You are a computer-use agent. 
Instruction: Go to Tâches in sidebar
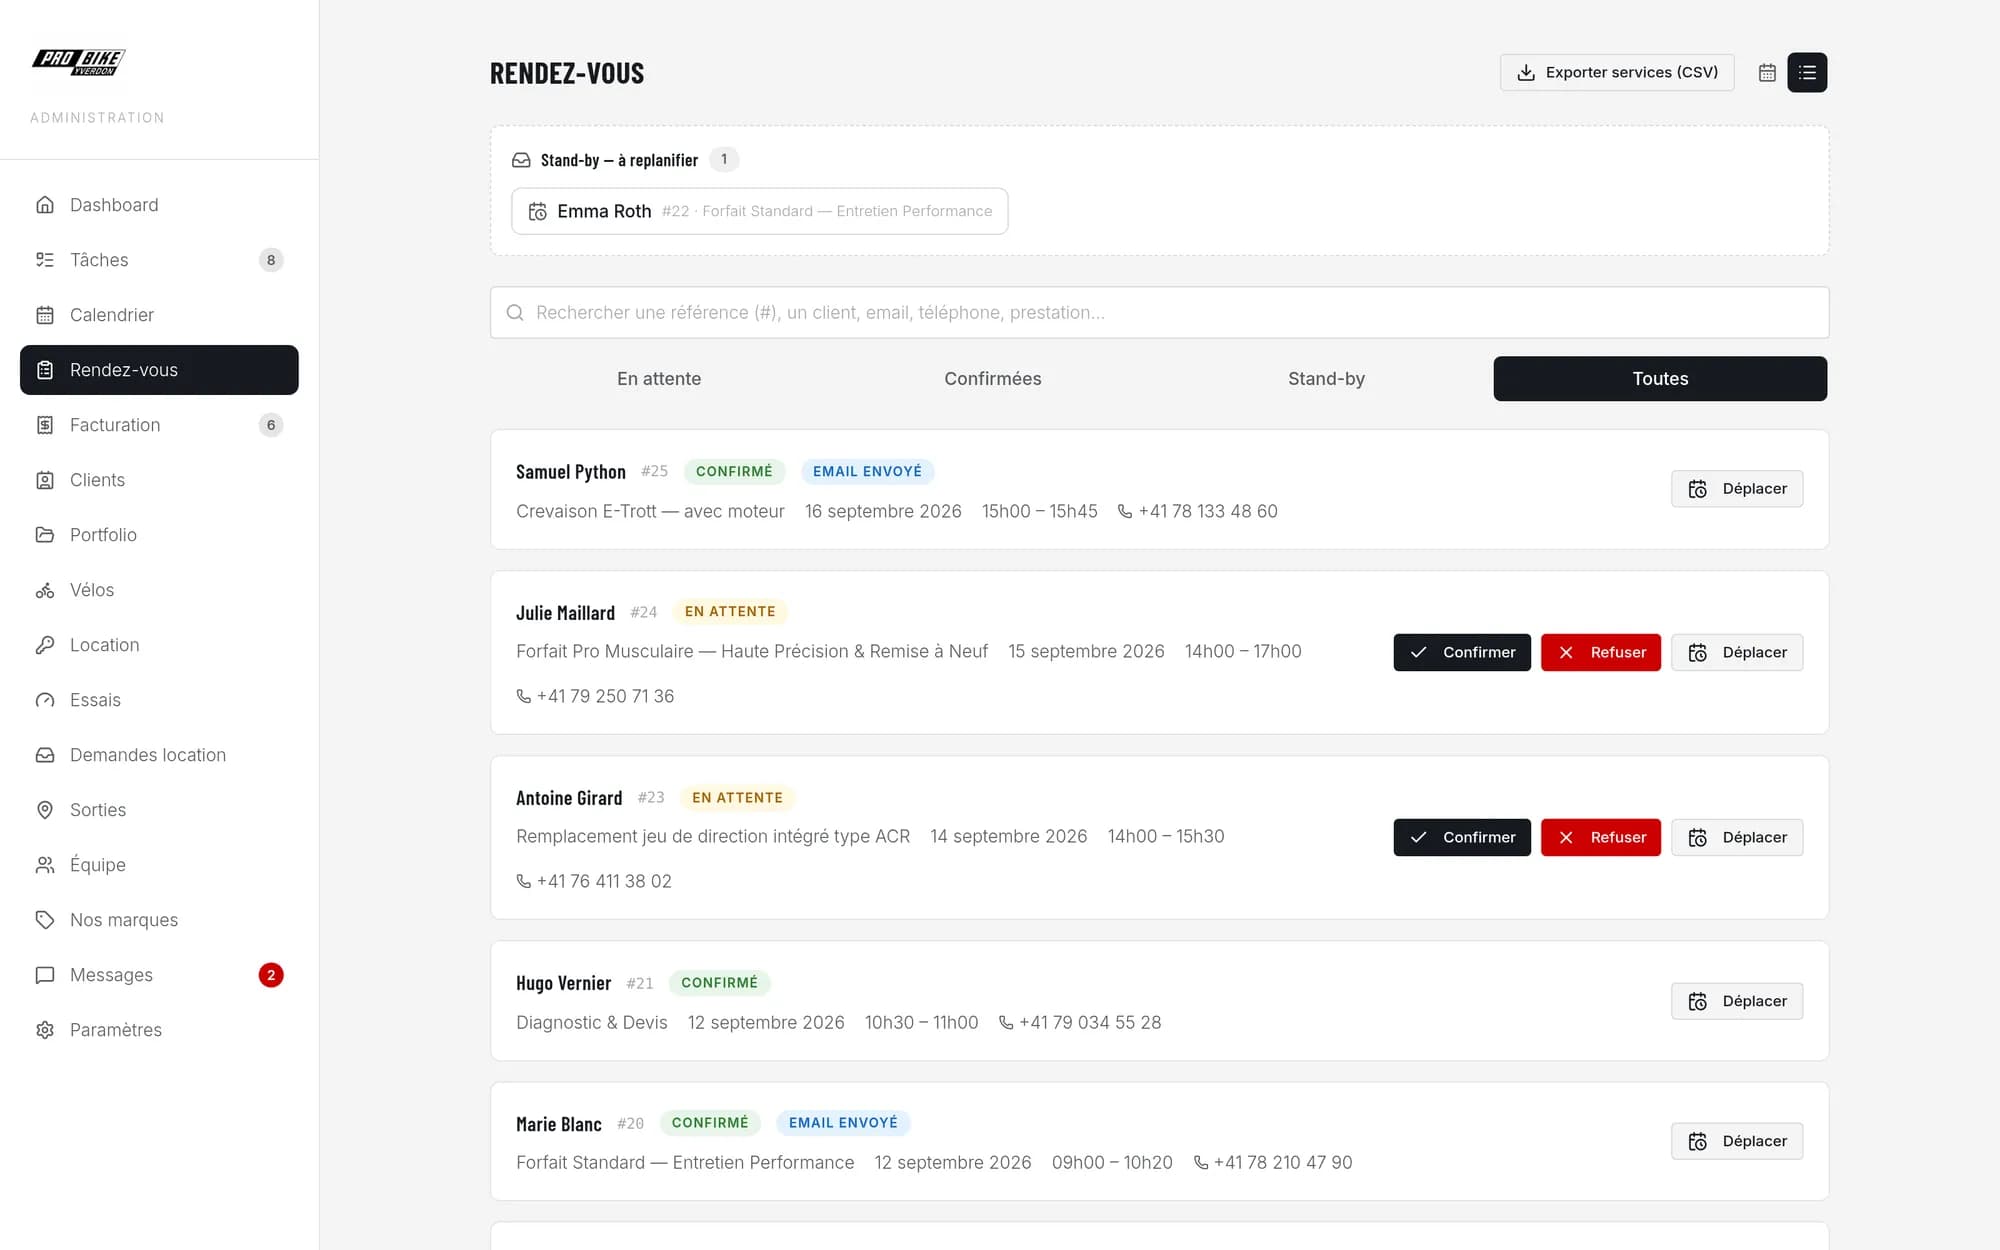(159, 260)
